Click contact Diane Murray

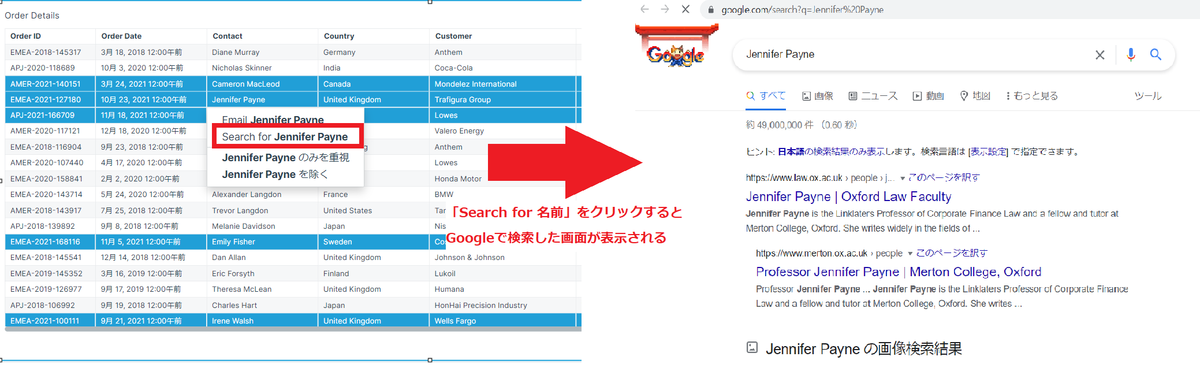tap(235, 52)
